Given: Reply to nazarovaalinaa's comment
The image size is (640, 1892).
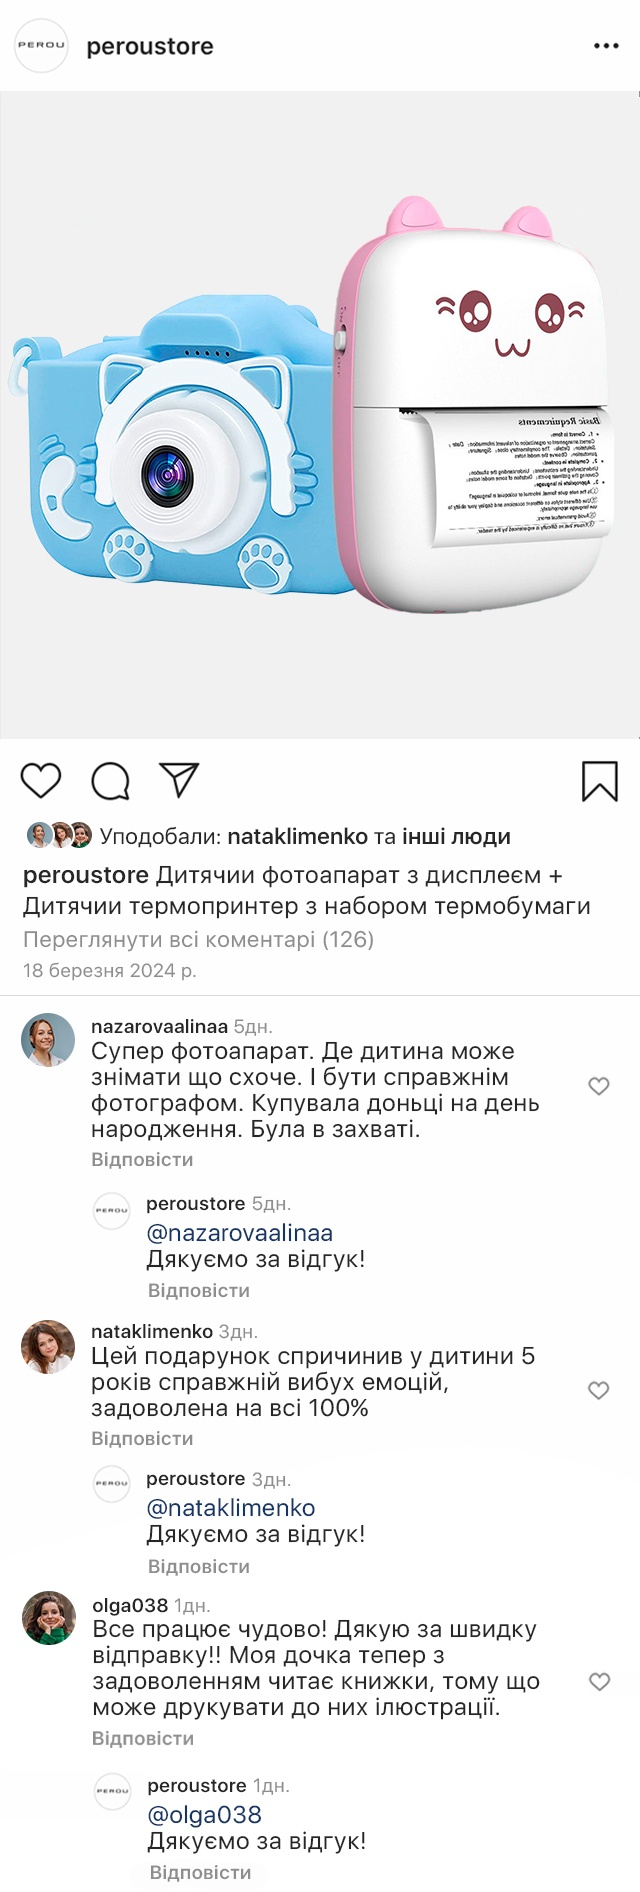Looking at the screenshot, I should pos(142,1160).
